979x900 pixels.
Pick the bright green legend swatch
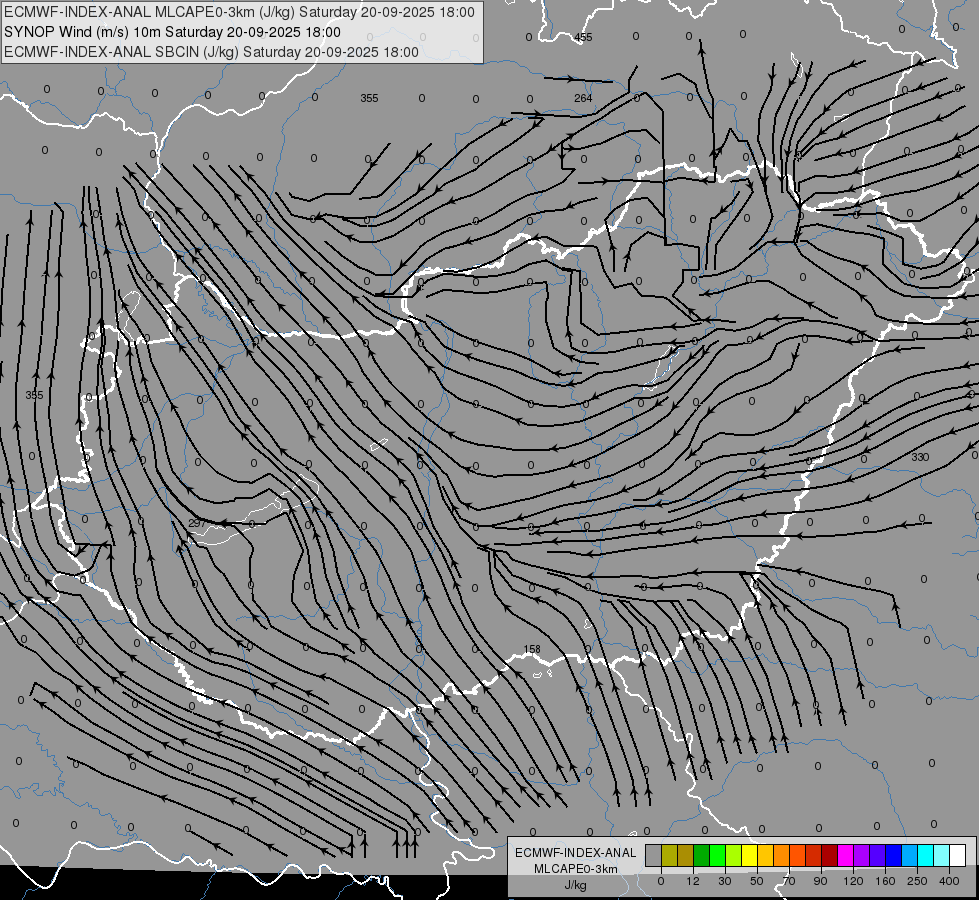717,855
